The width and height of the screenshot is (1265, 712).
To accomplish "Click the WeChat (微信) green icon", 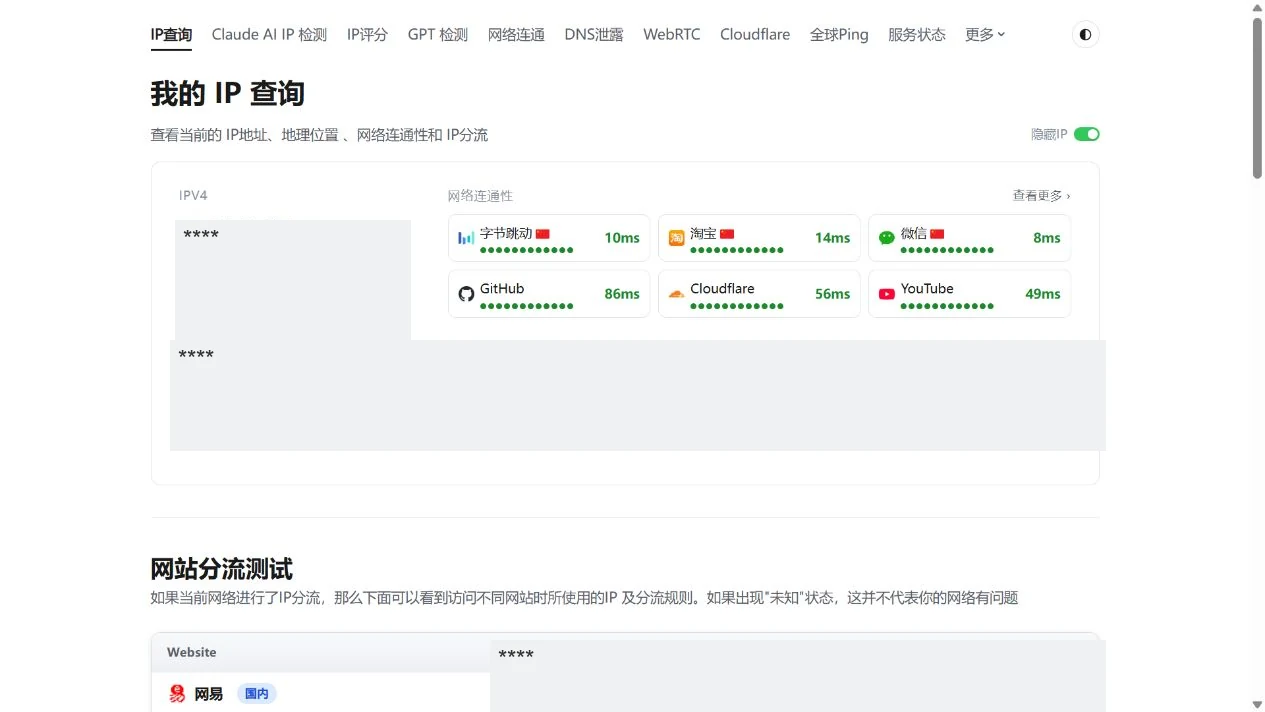I will pos(887,238).
